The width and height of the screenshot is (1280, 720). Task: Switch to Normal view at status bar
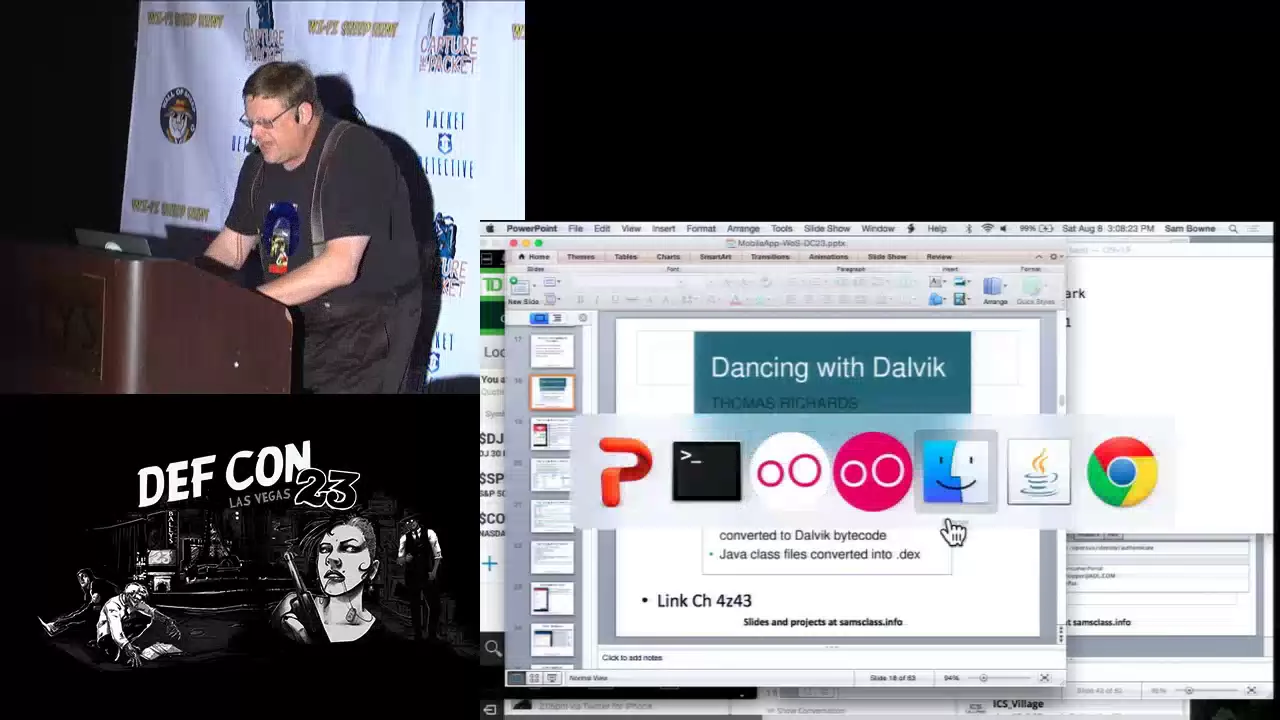517,678
